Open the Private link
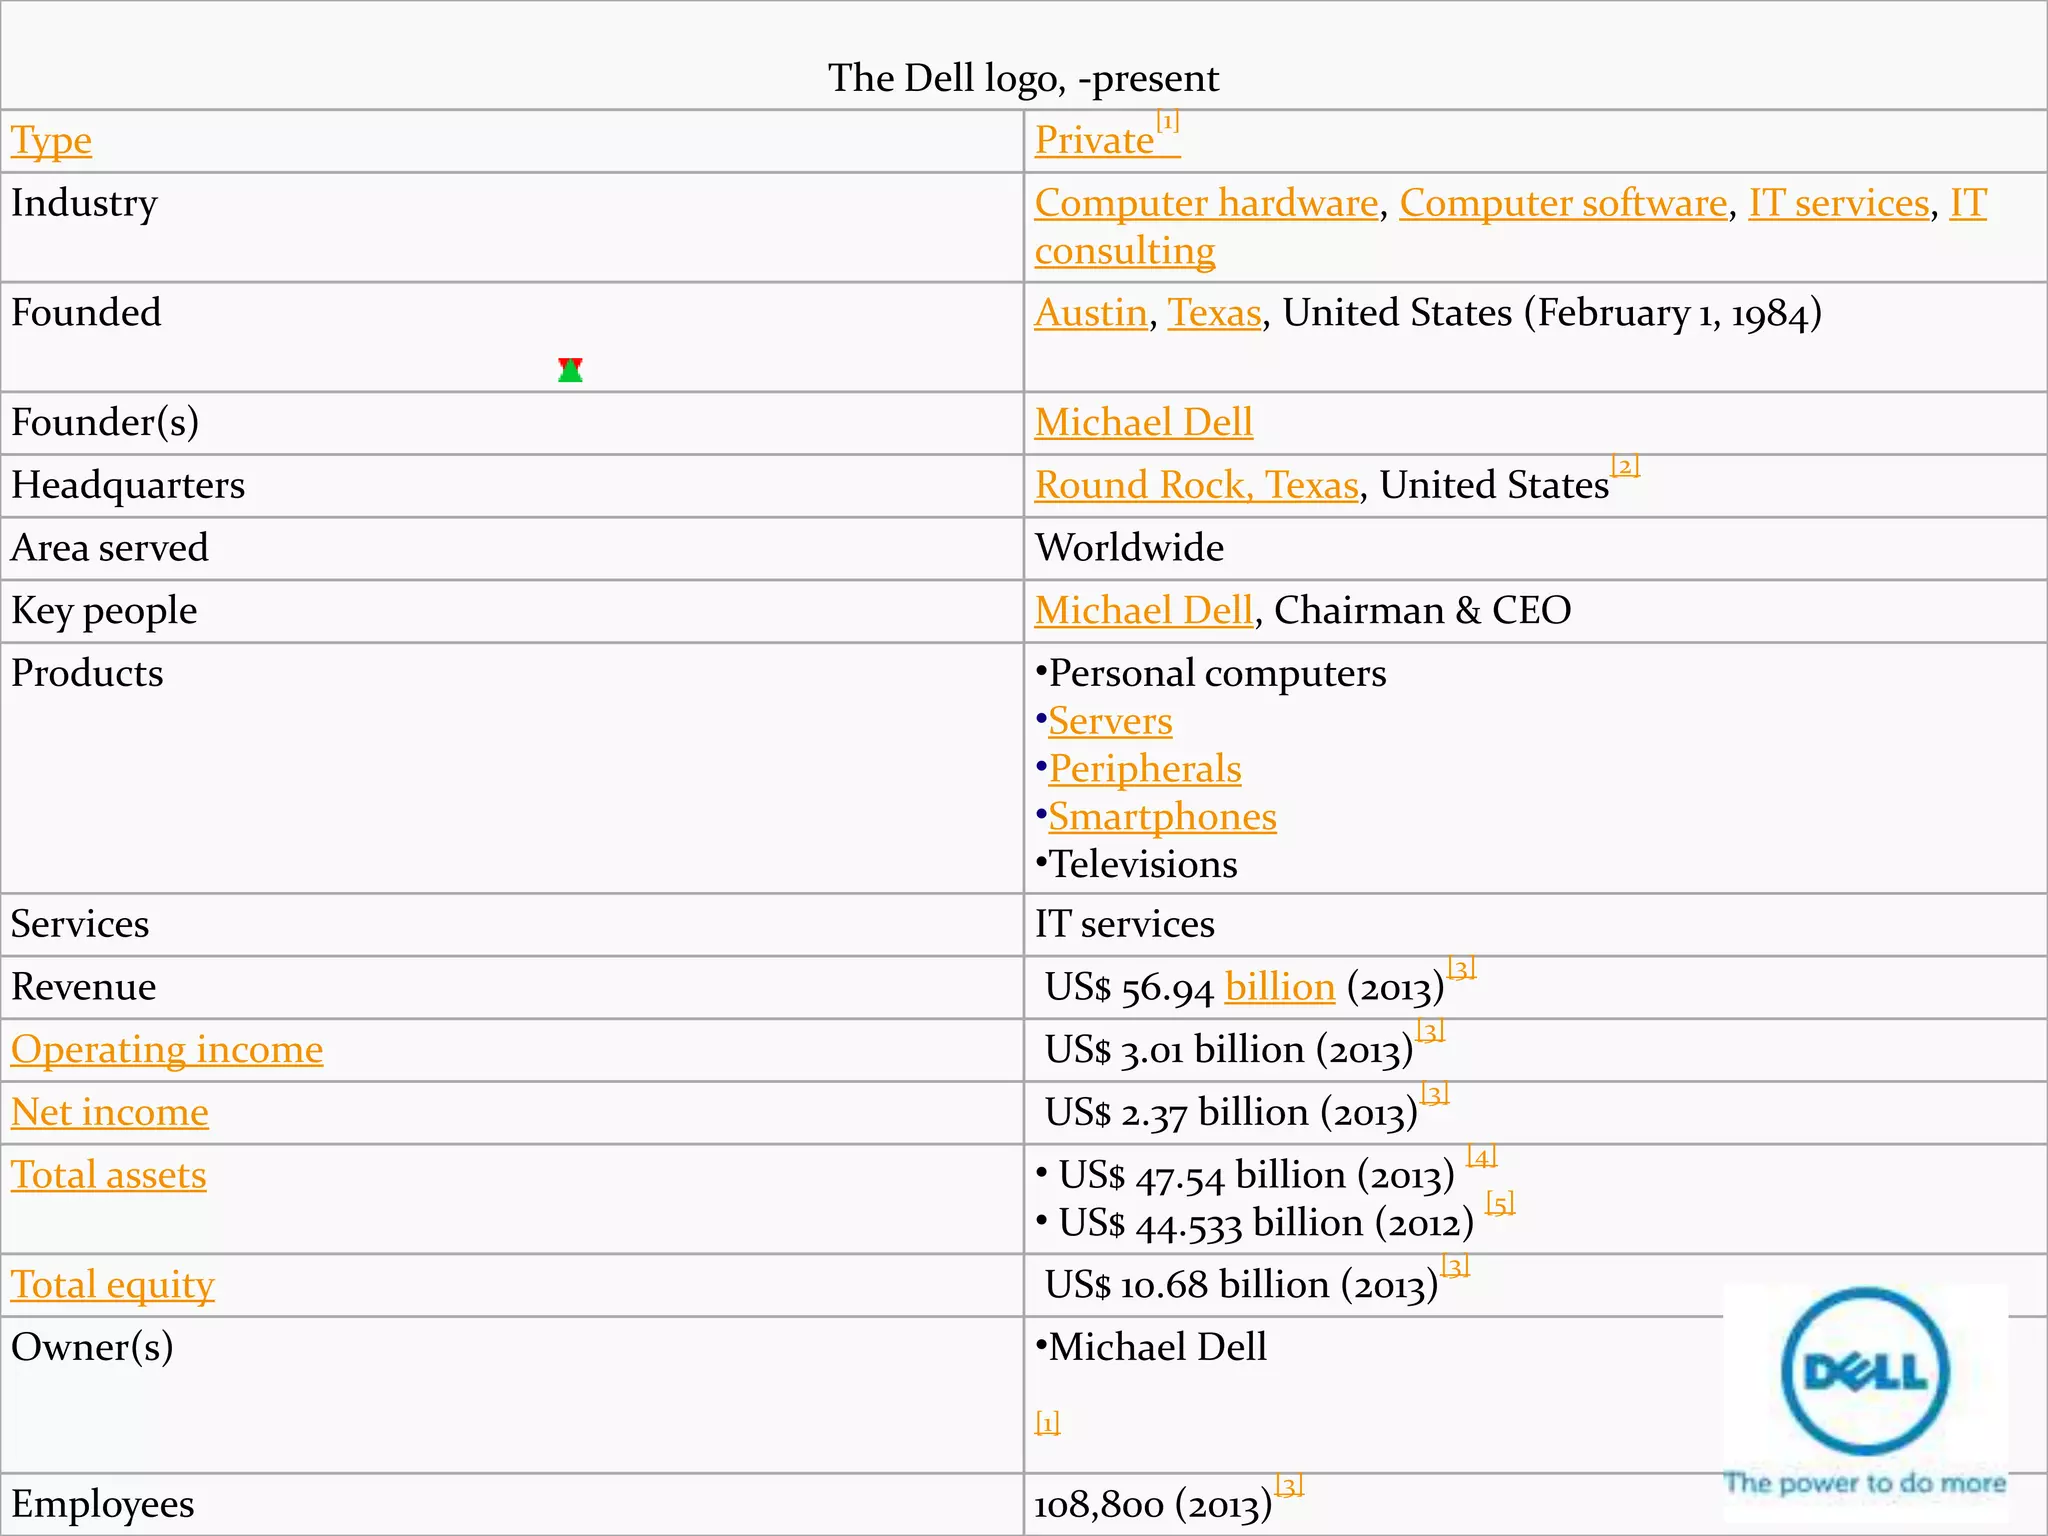The width and height of the screenshot is (2048, 1536). (1094, 141)
